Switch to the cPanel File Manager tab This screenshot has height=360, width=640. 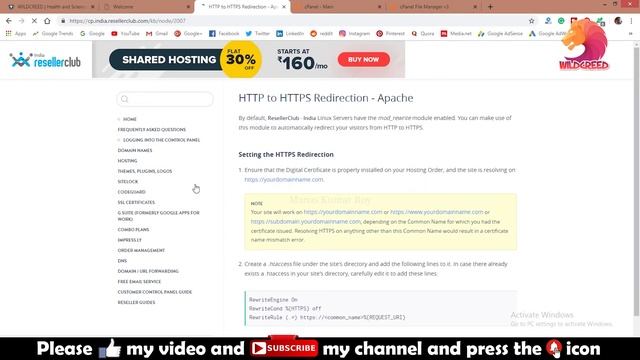(x=433, y=7)
